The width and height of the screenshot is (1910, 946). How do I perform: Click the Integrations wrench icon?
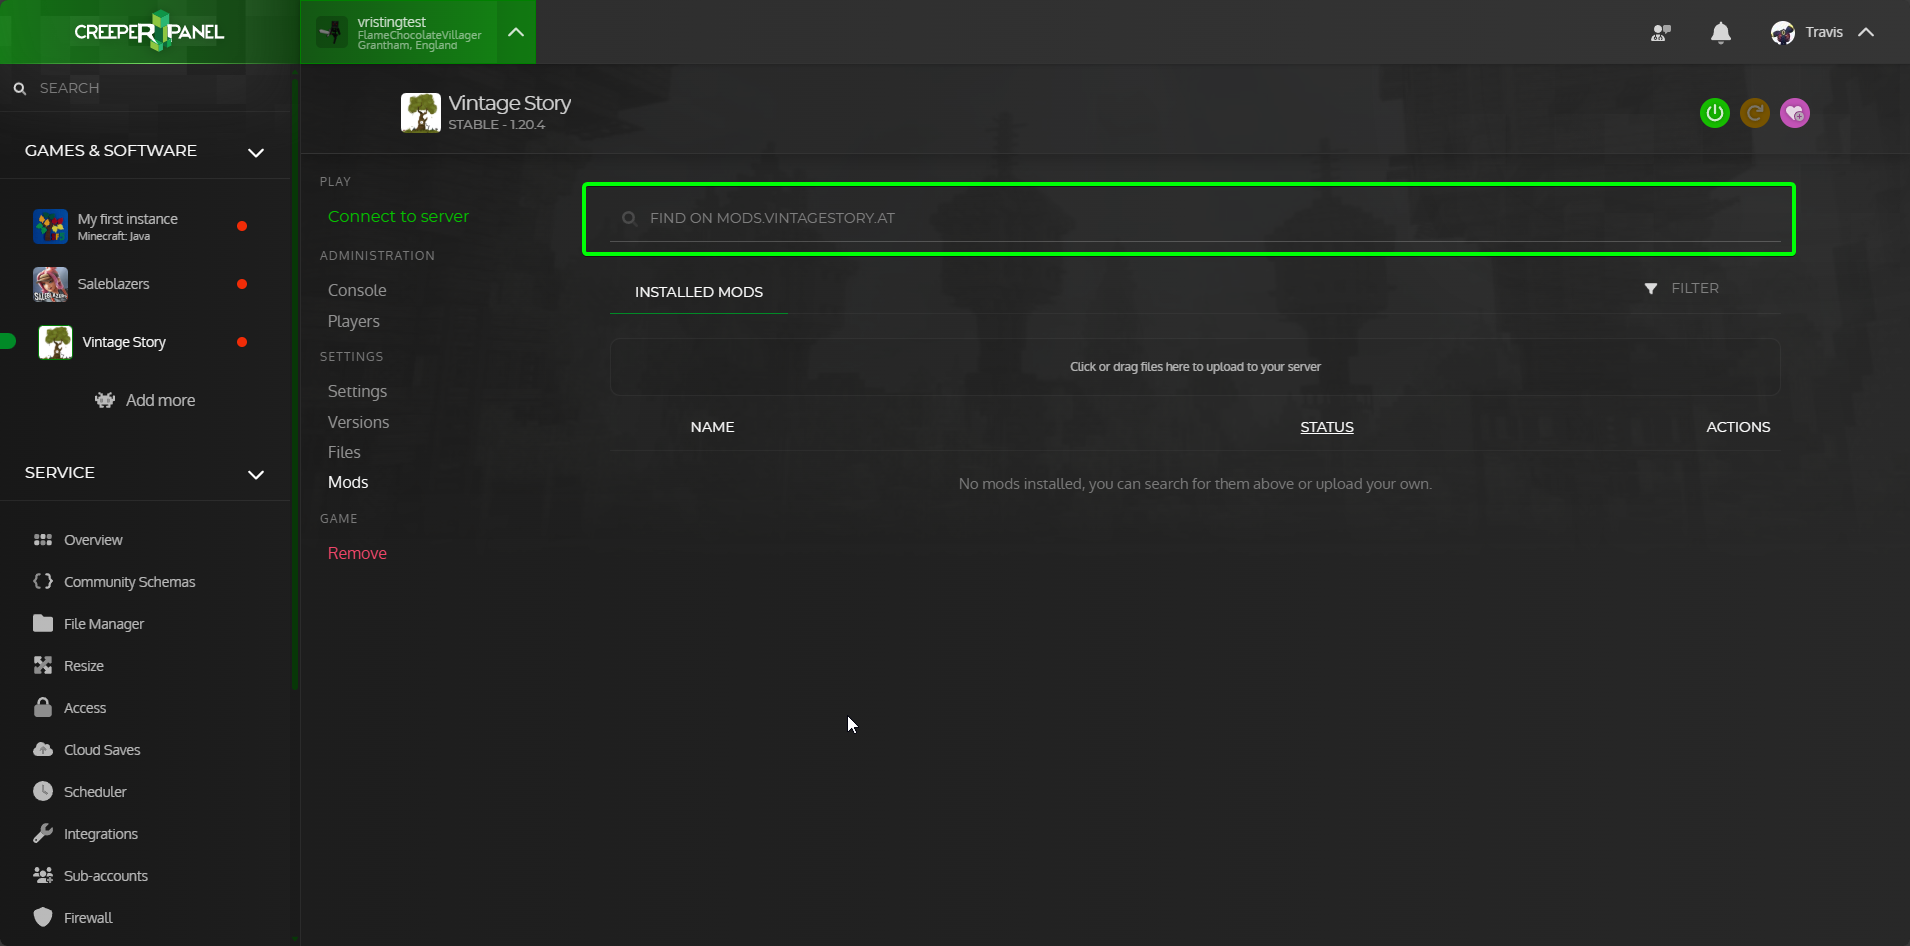click(x=43, y=833)
